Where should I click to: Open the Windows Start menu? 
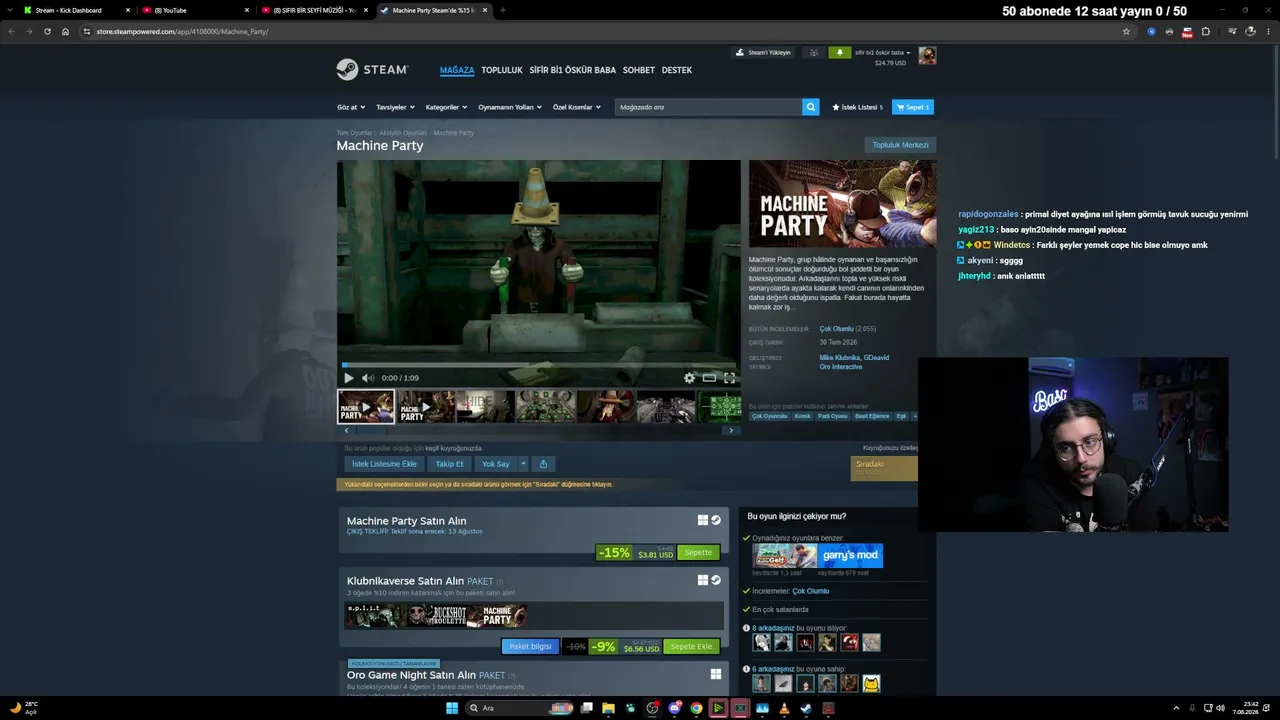tap(452, 708)
